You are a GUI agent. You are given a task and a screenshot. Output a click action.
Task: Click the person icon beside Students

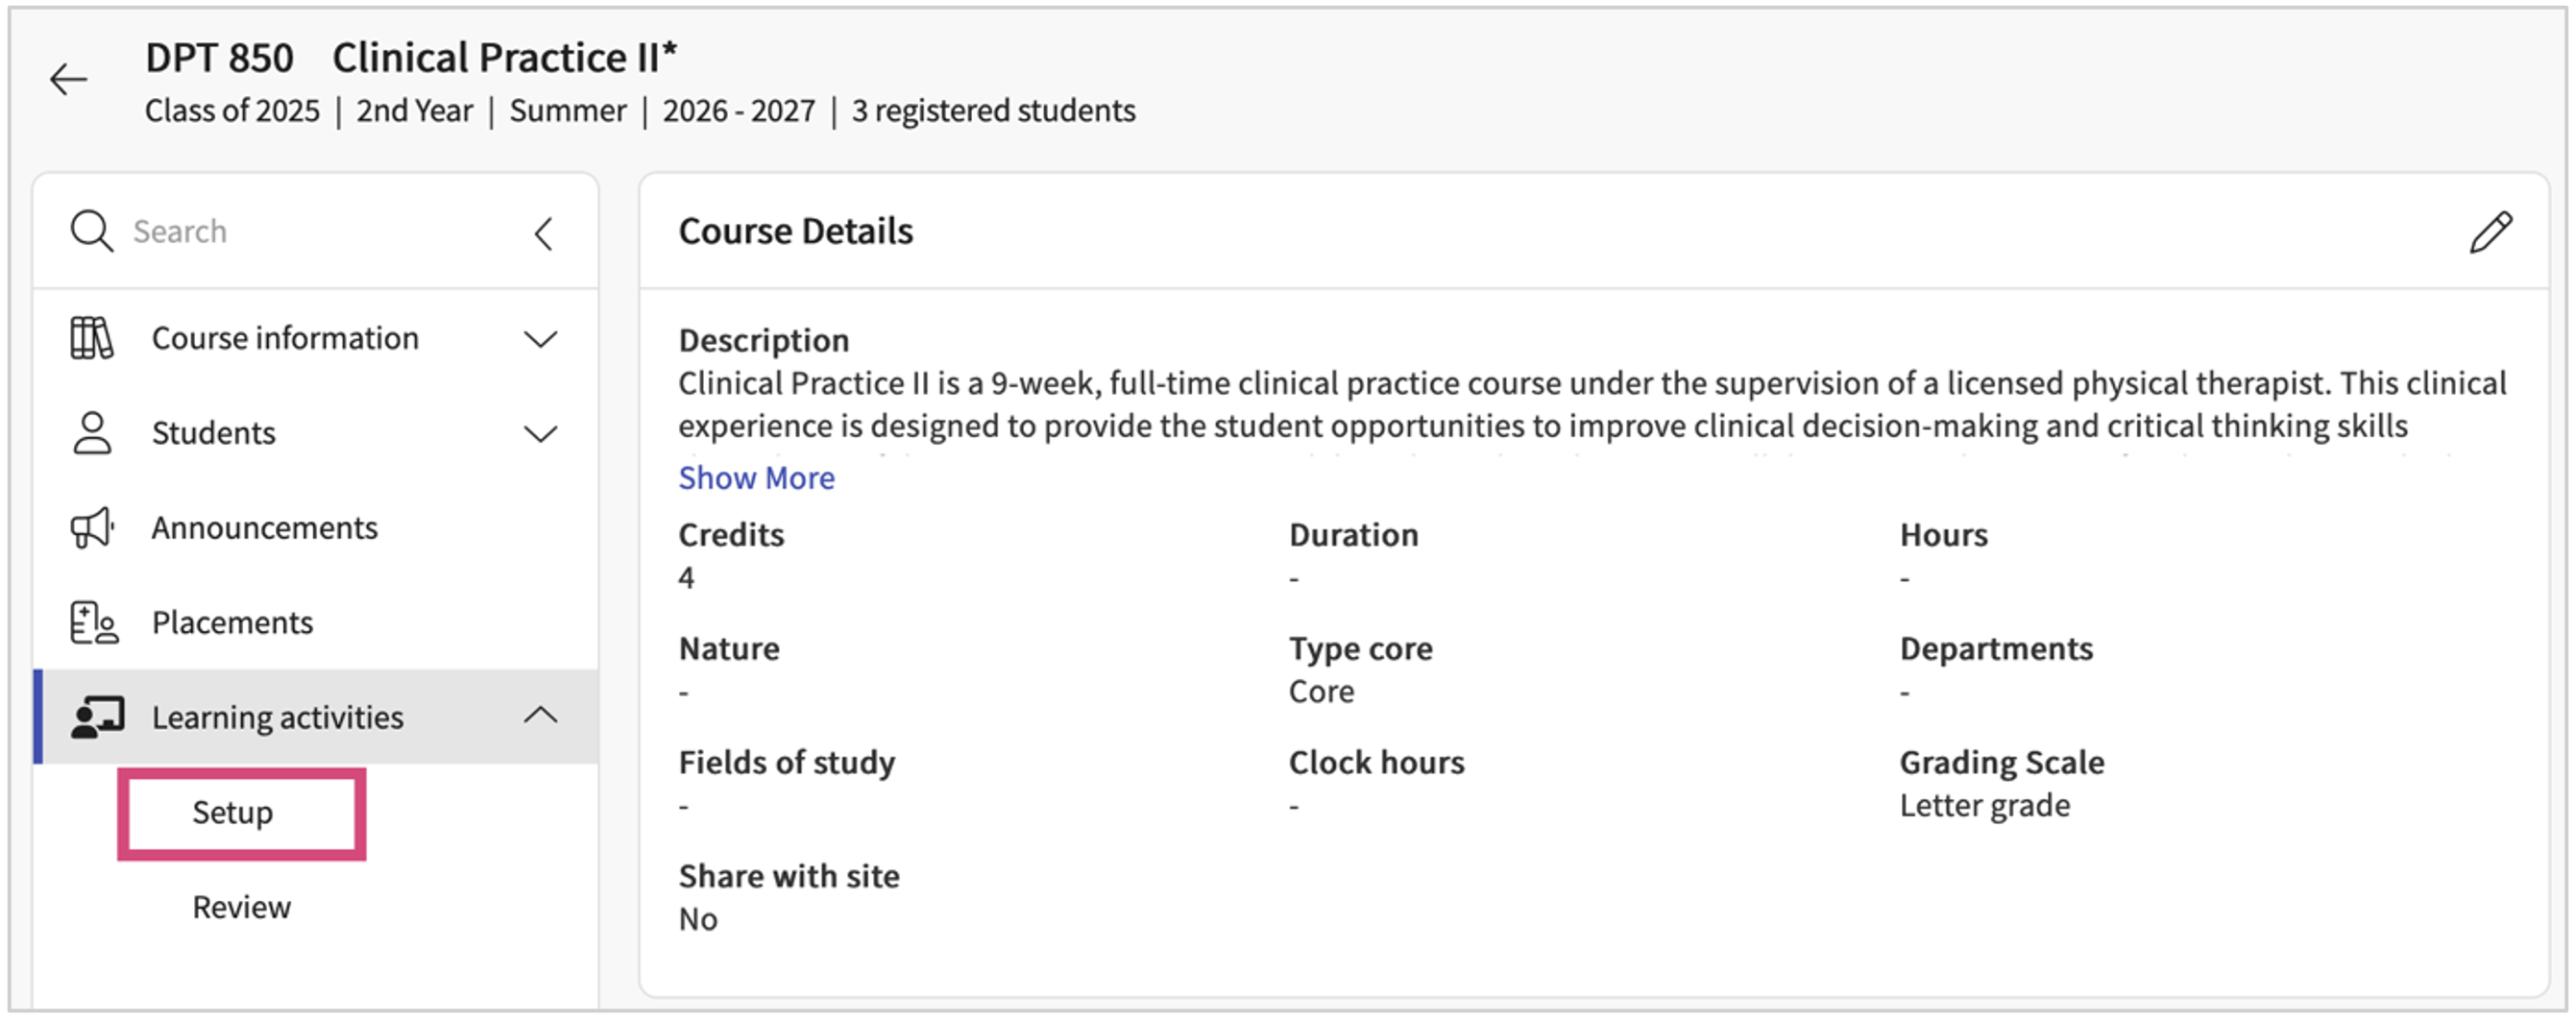pos(92,433)
